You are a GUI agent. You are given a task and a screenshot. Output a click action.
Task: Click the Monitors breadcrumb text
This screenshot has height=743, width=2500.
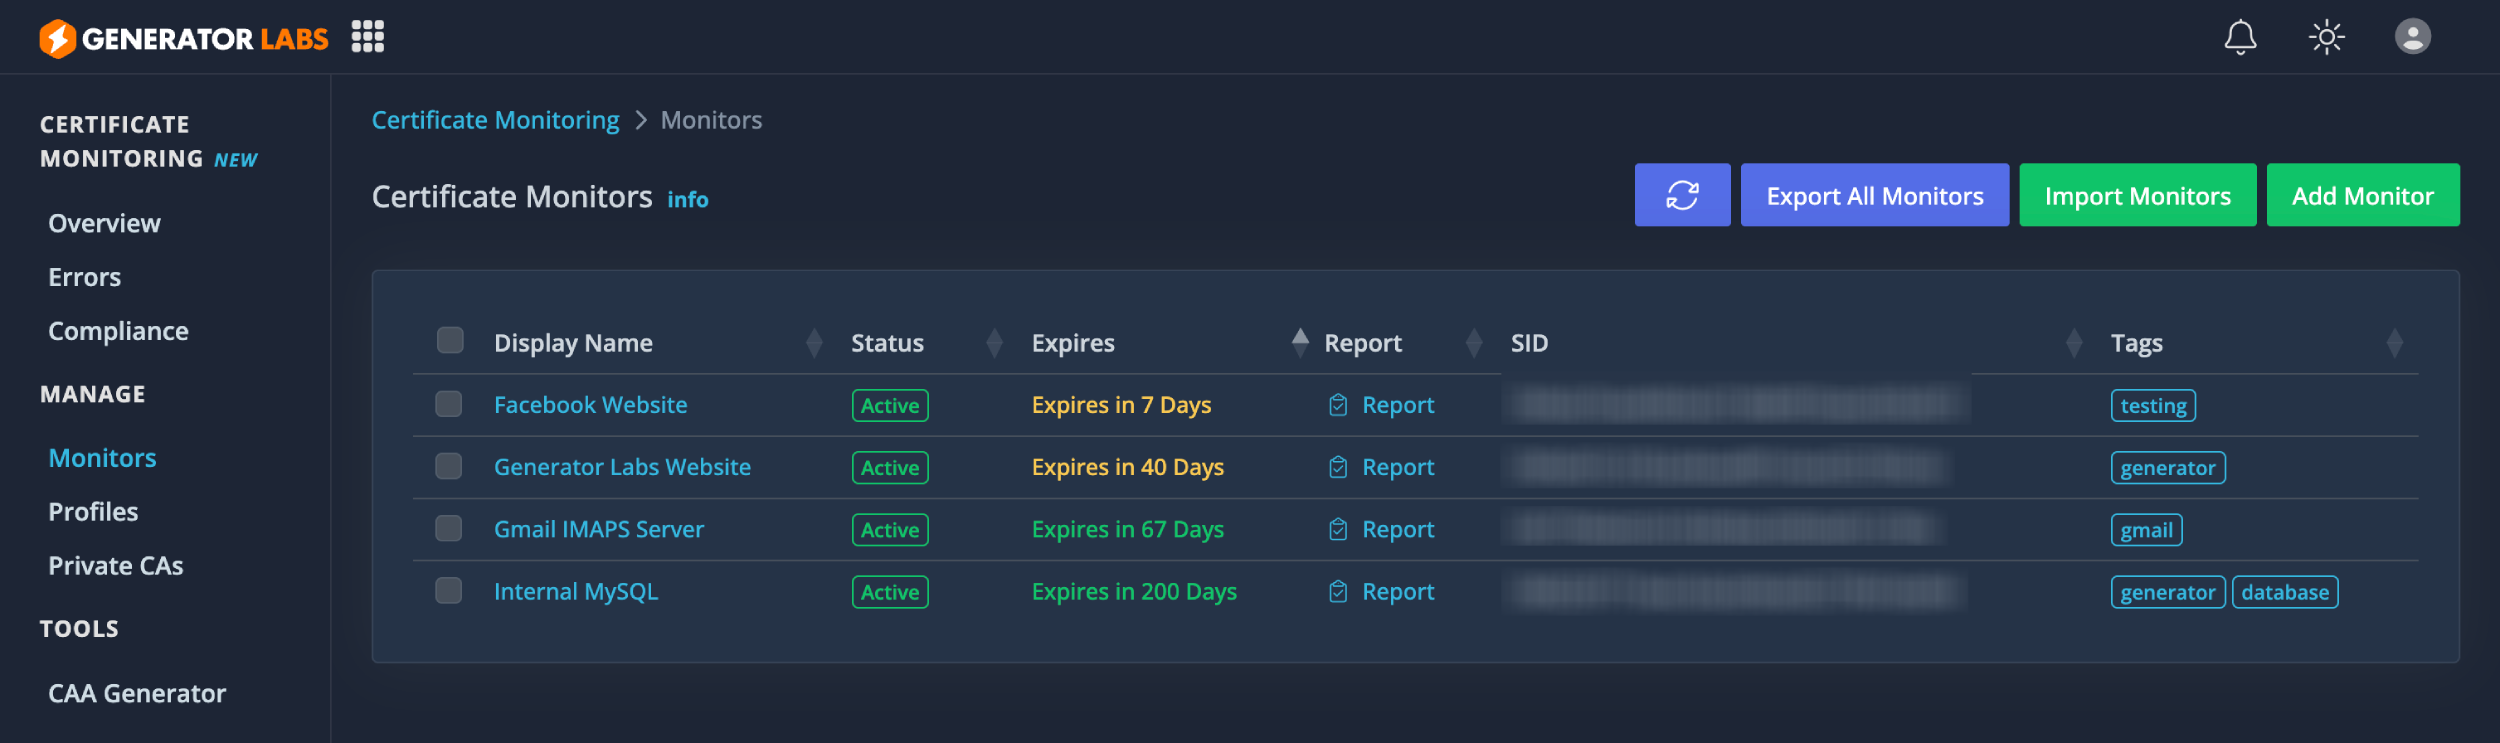(x=711, y=120)
